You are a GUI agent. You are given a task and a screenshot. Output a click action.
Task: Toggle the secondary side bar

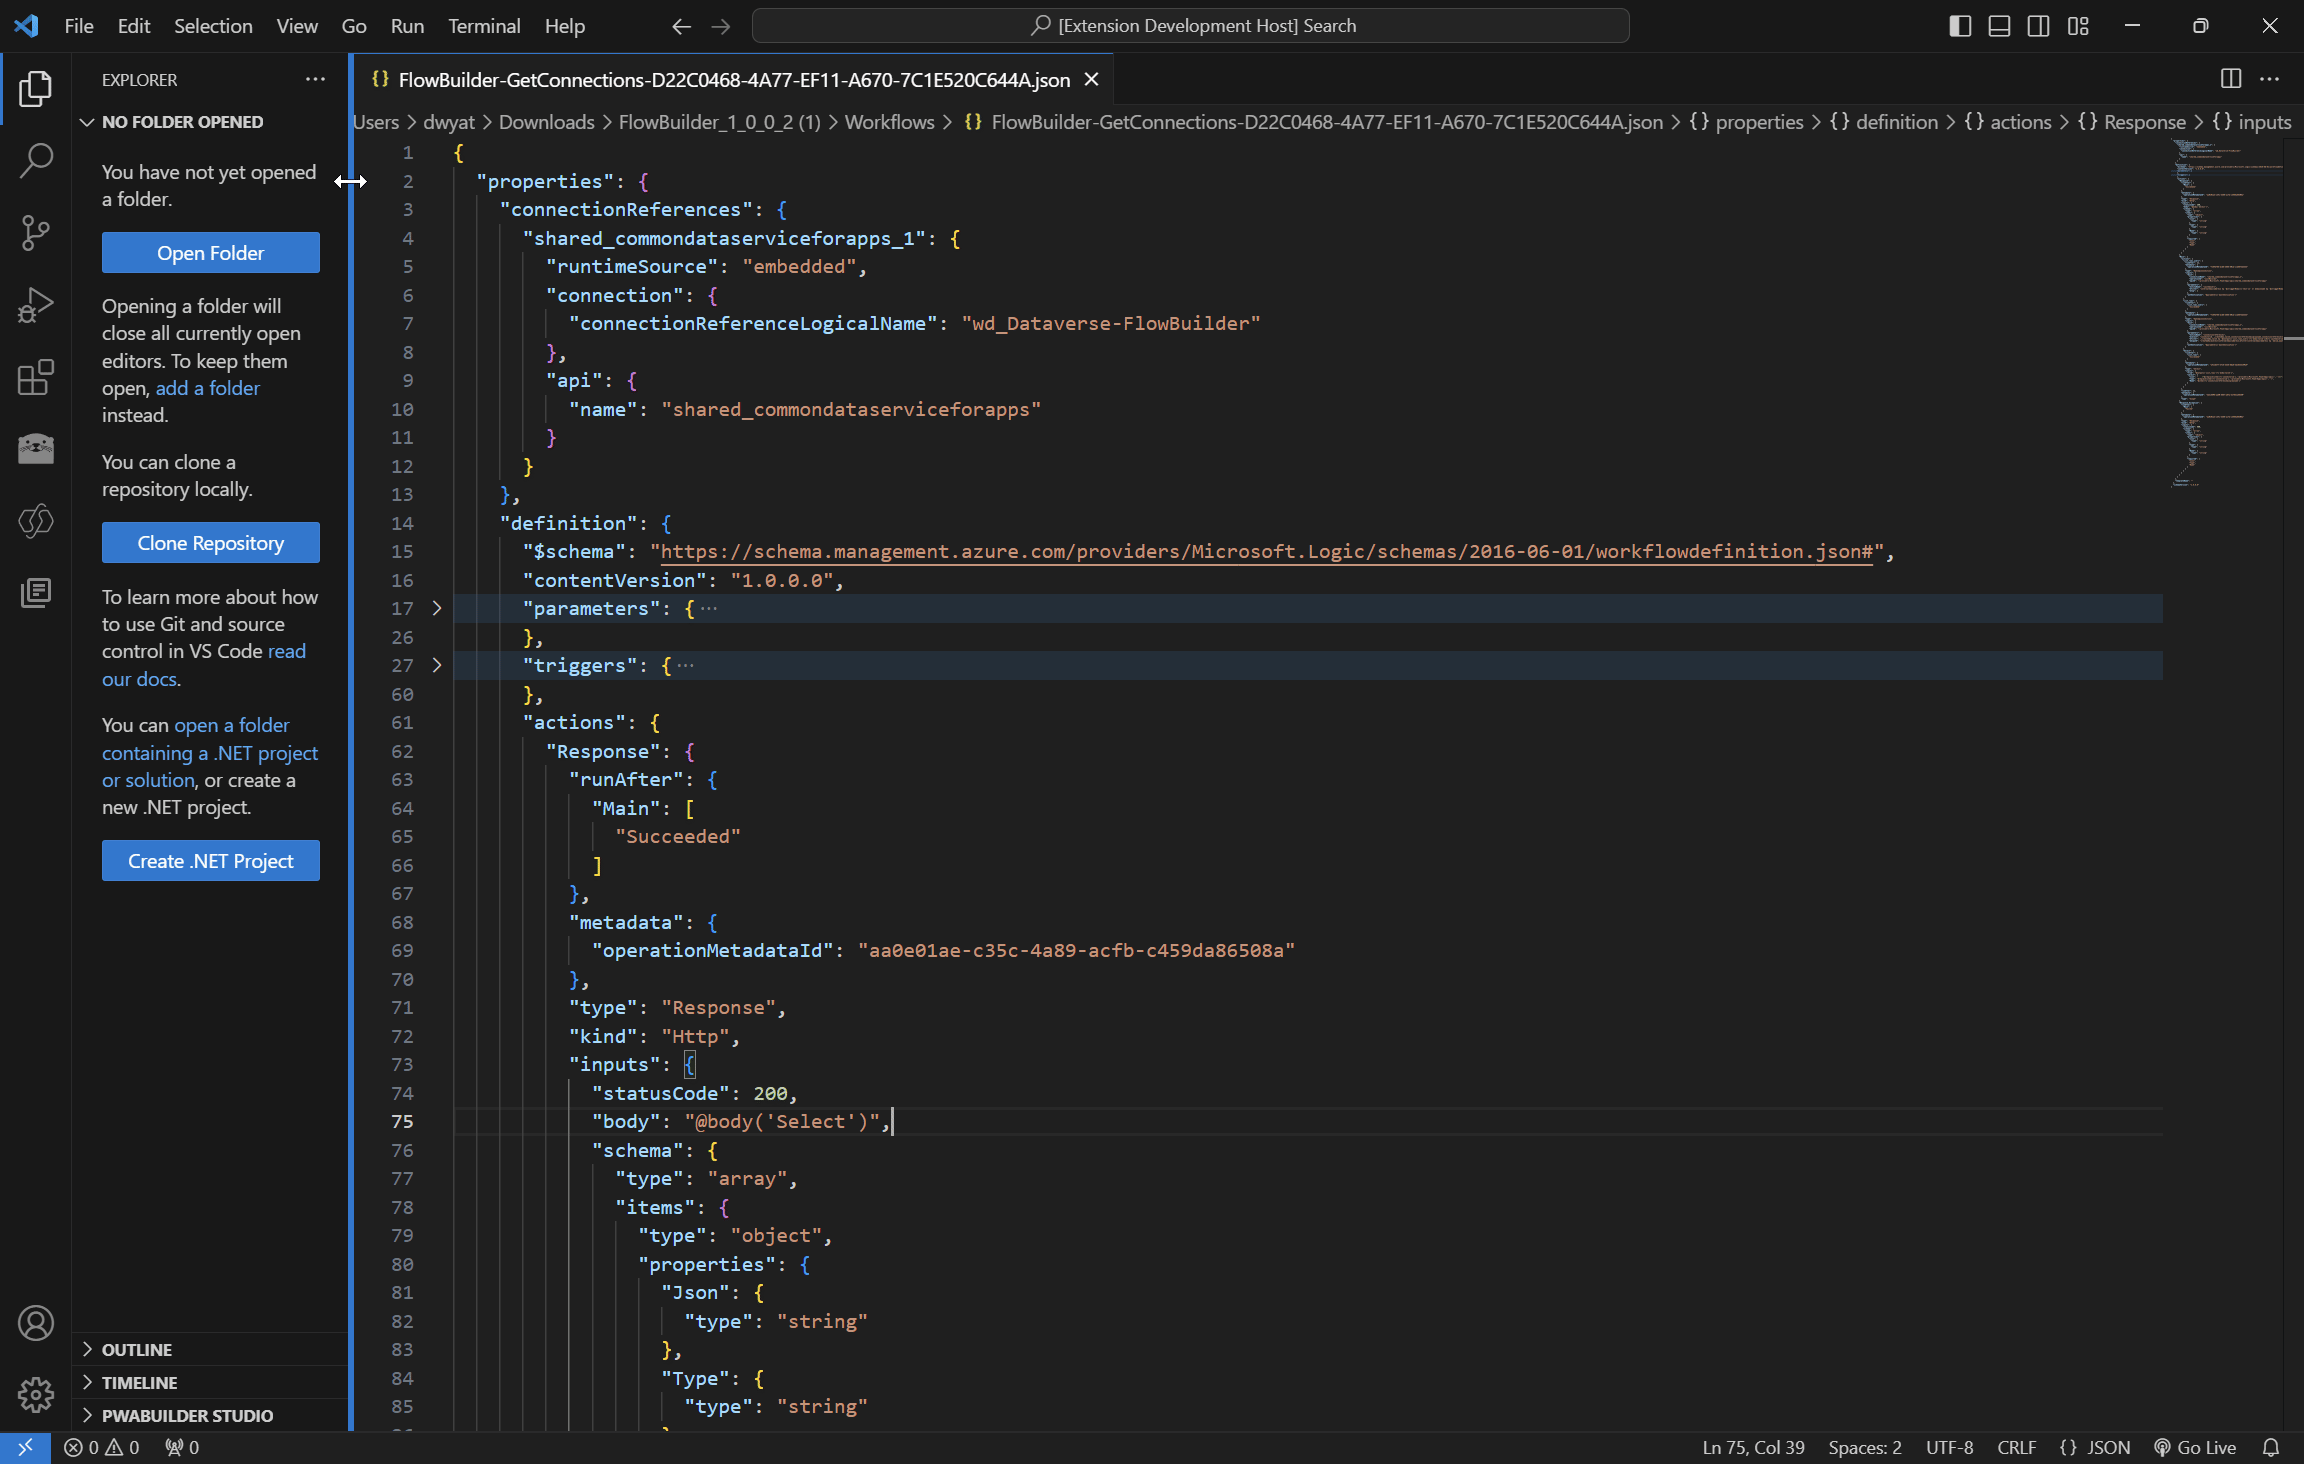2037,25
